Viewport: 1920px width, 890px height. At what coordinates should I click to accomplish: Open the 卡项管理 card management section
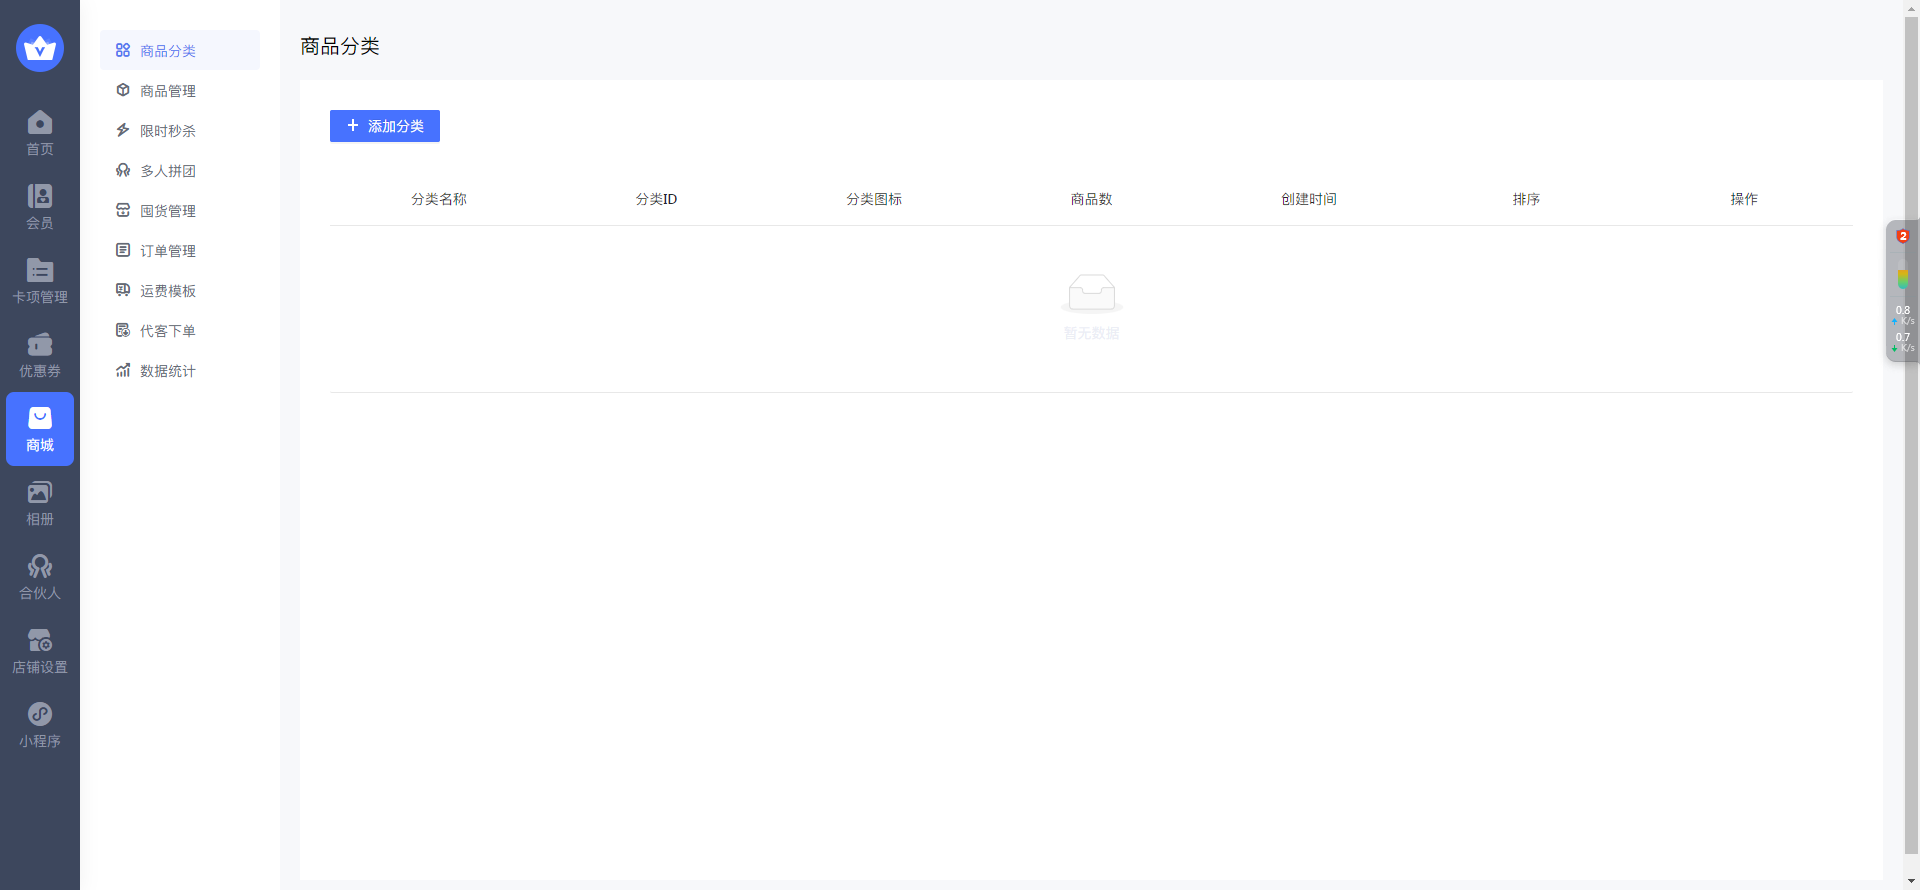[40, 281]
